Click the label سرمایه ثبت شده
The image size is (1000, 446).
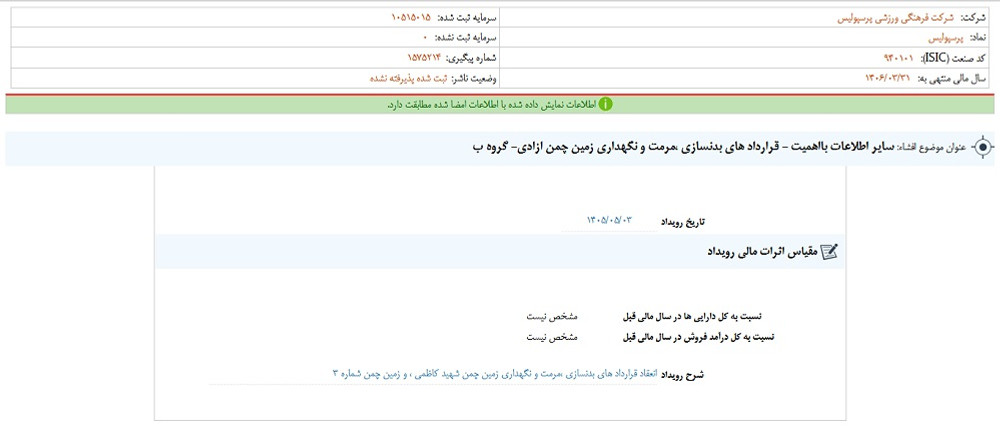(x=467, y=19)
